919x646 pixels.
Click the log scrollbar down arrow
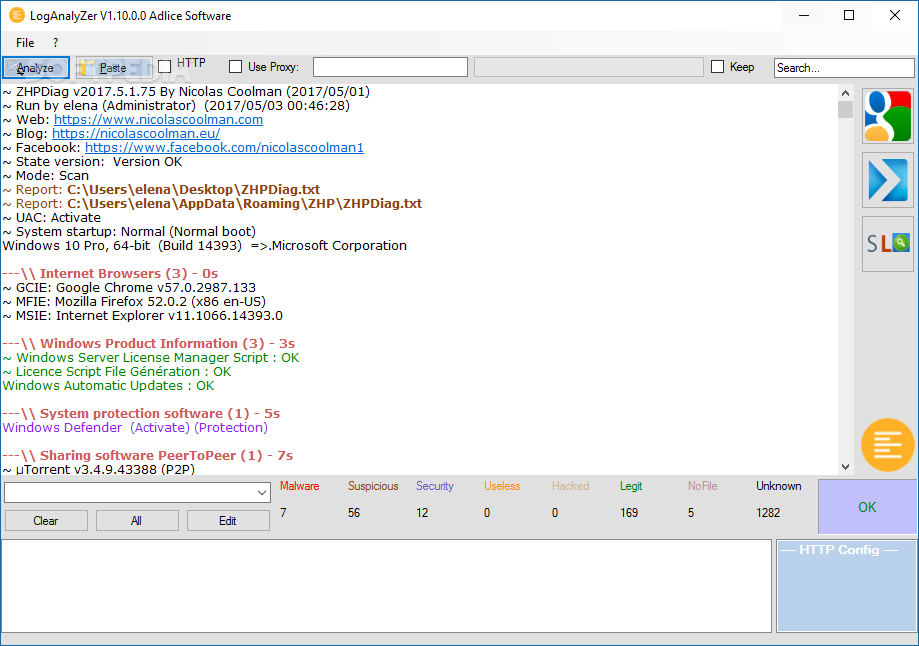click(x=845, y=467)
